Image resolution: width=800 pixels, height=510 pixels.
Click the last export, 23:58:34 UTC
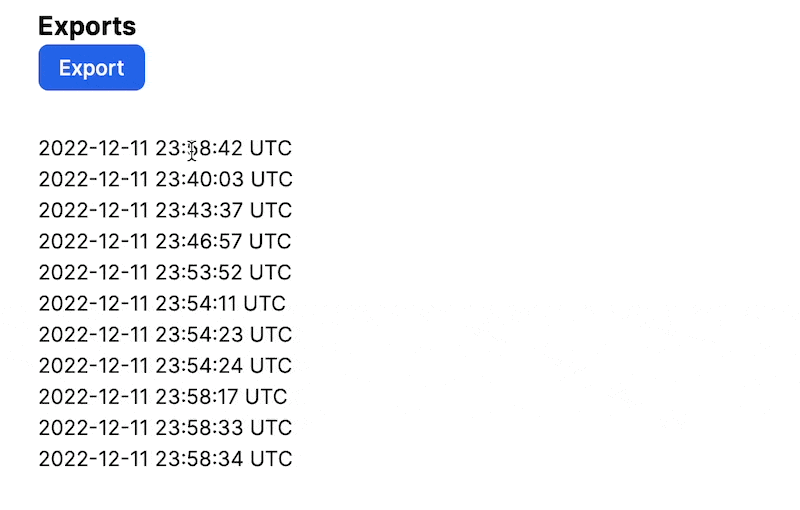[165, 459]
